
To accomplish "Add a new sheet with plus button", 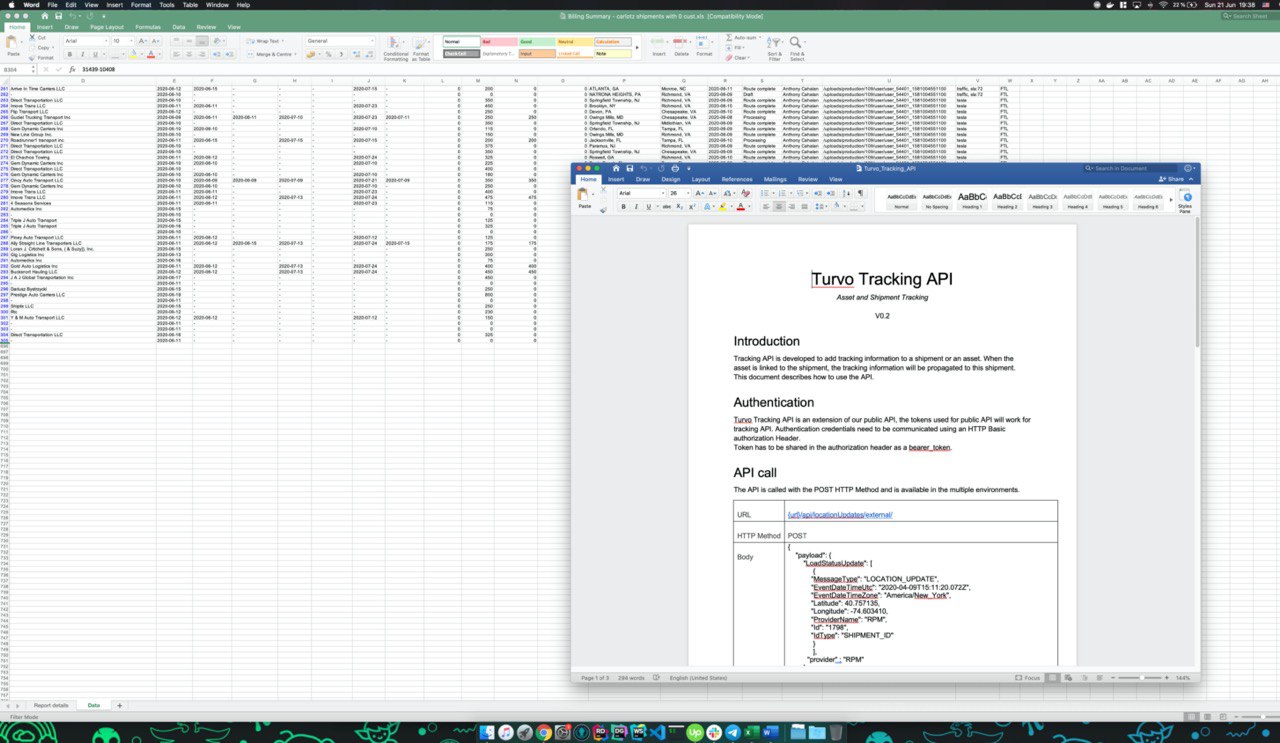I will click(x=119, y=705).
